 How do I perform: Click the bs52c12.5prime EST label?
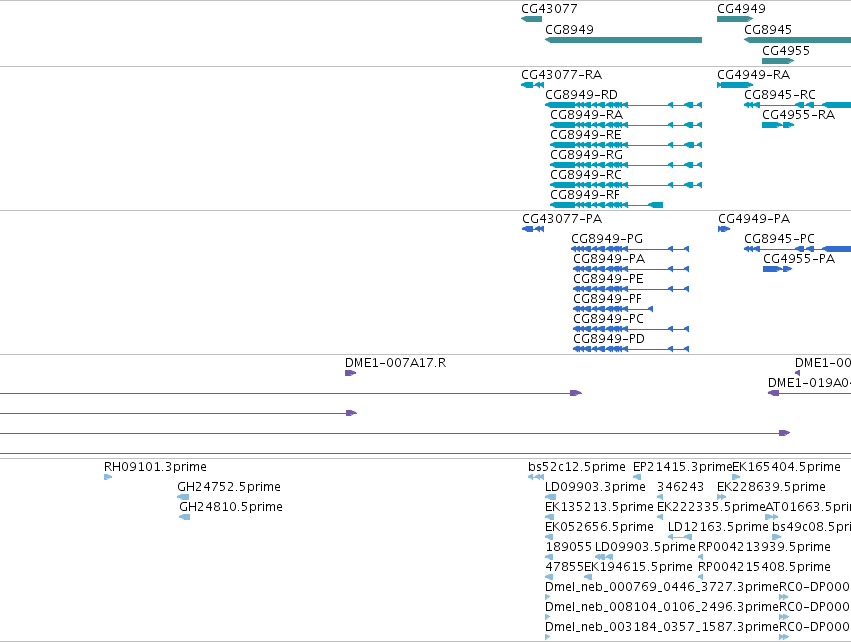pyautogui.click(x=577, y=467)
